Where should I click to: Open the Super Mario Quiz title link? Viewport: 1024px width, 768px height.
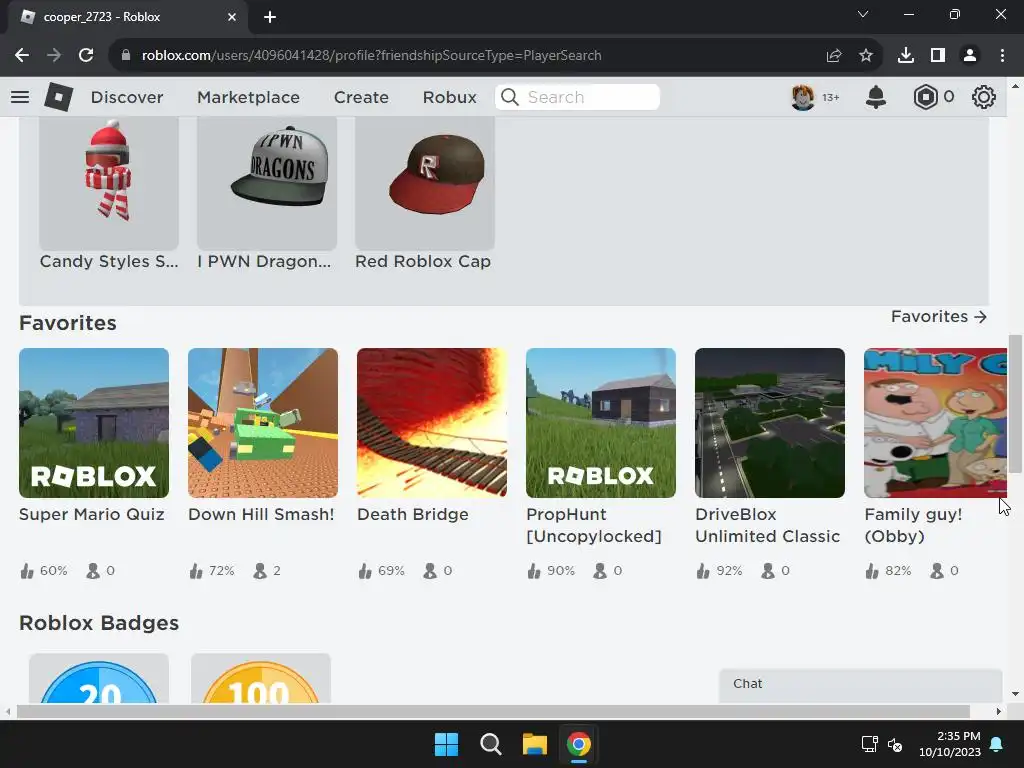click(91, 515)
